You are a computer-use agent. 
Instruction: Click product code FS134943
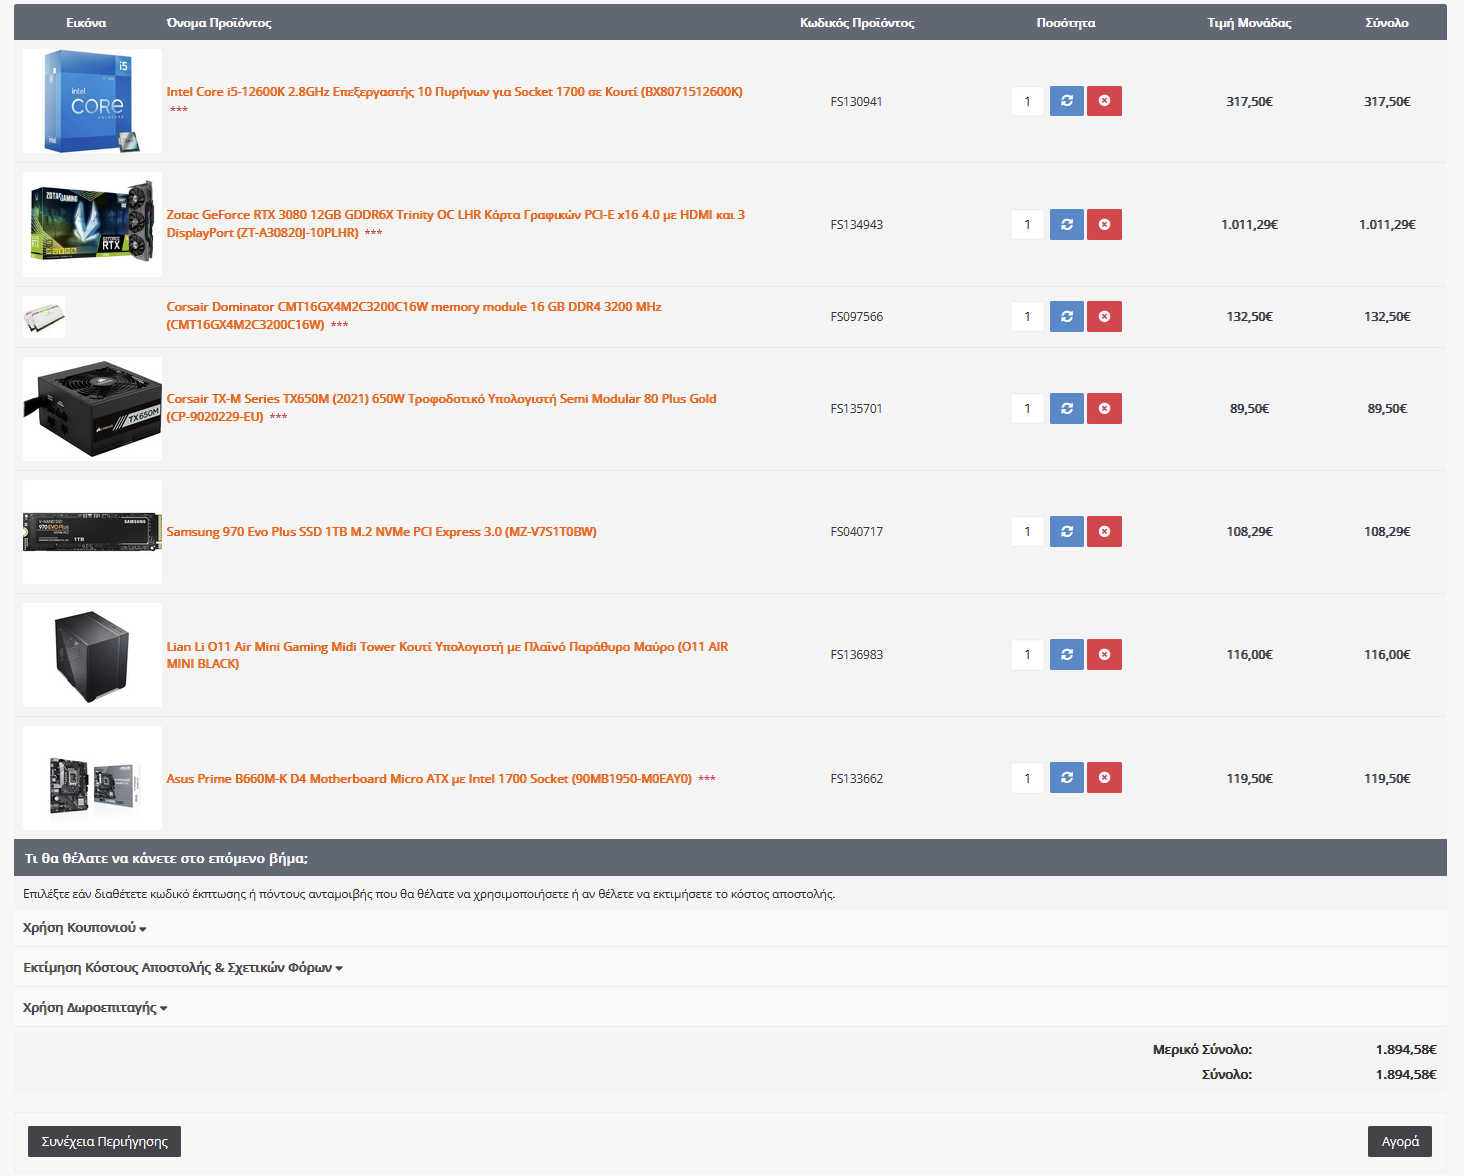click(857, 224)
